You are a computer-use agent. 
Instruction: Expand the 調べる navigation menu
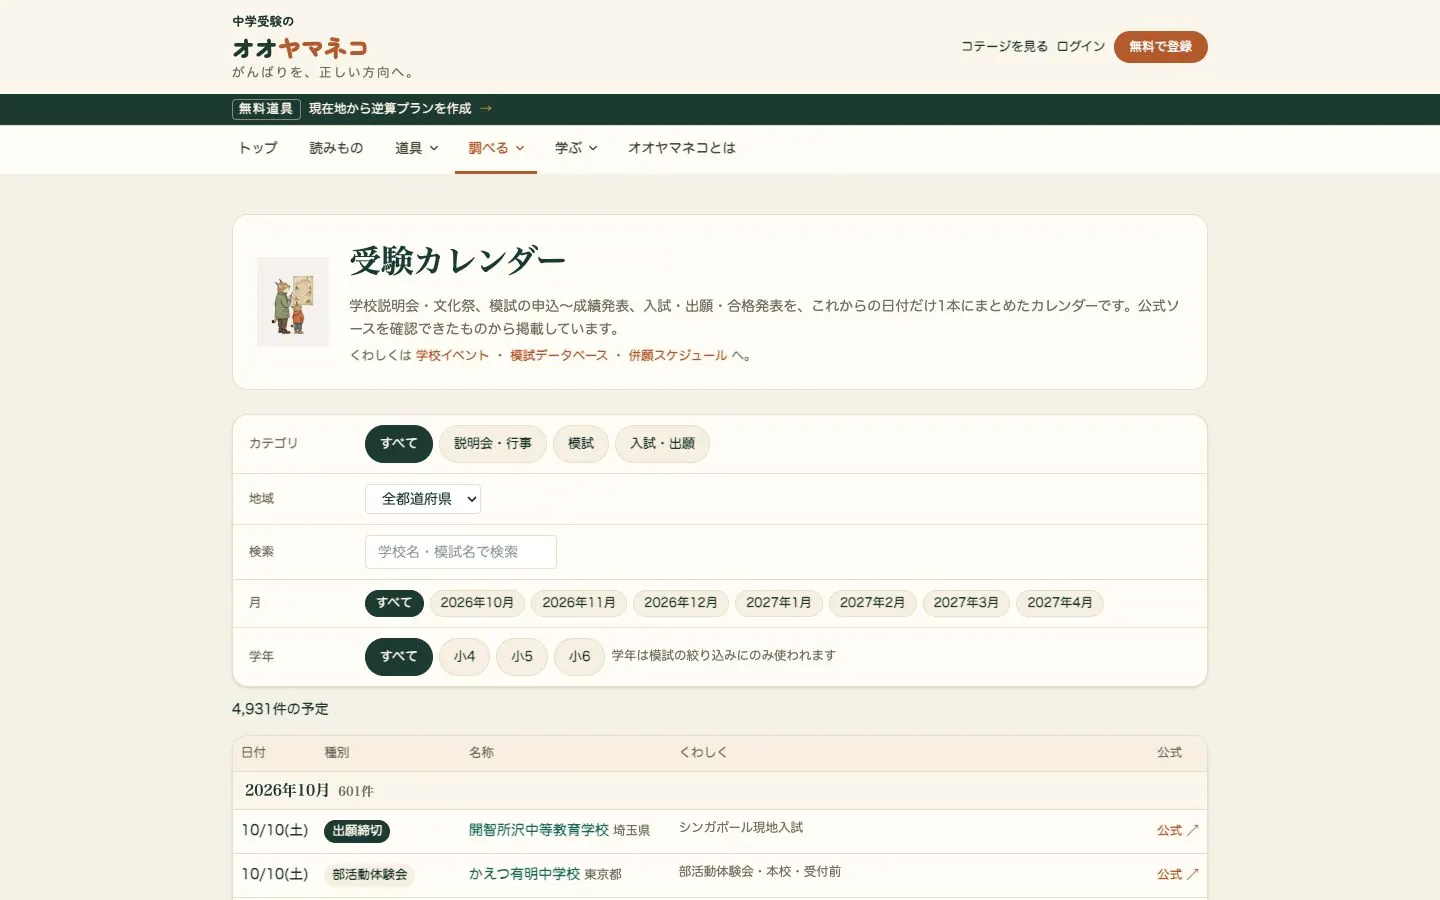(x=496, y=148)
